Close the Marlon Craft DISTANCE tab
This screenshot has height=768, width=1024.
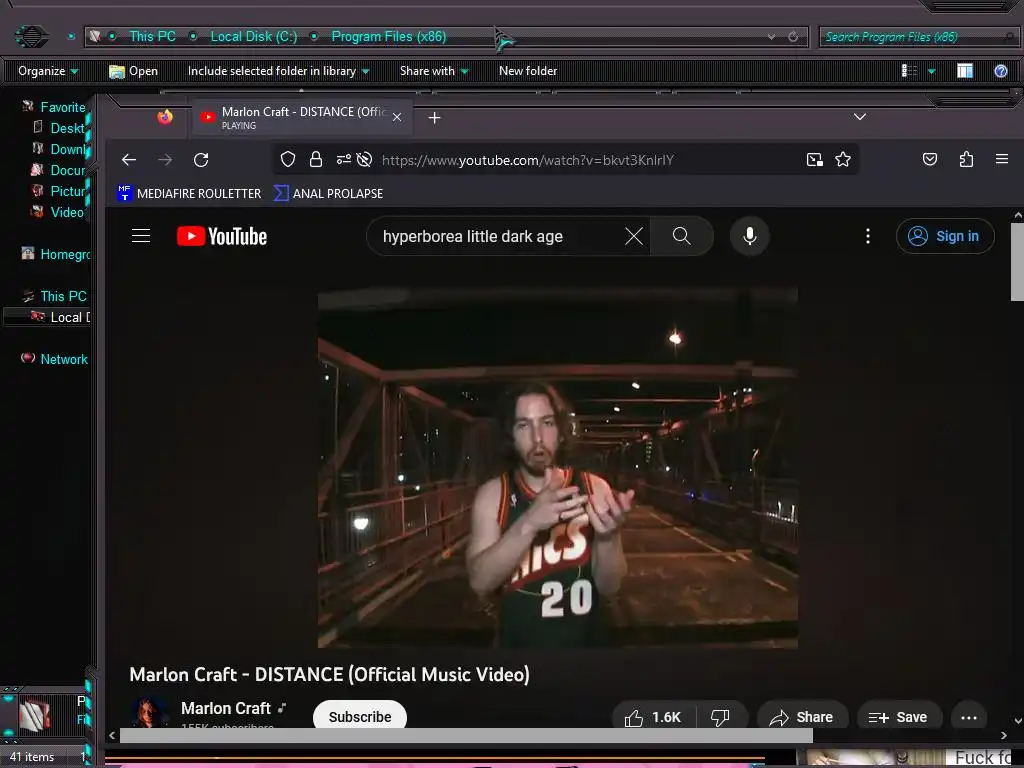click(x=396, y=118)
